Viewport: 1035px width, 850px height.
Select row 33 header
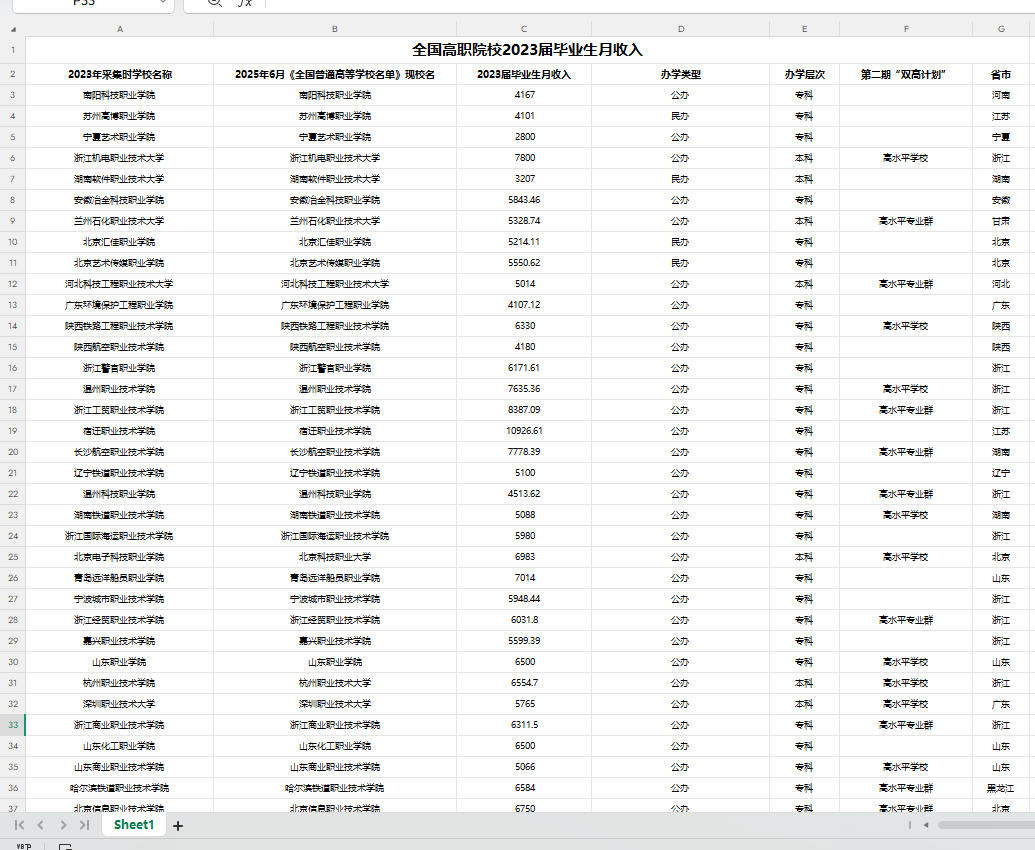tap(12, 725)
